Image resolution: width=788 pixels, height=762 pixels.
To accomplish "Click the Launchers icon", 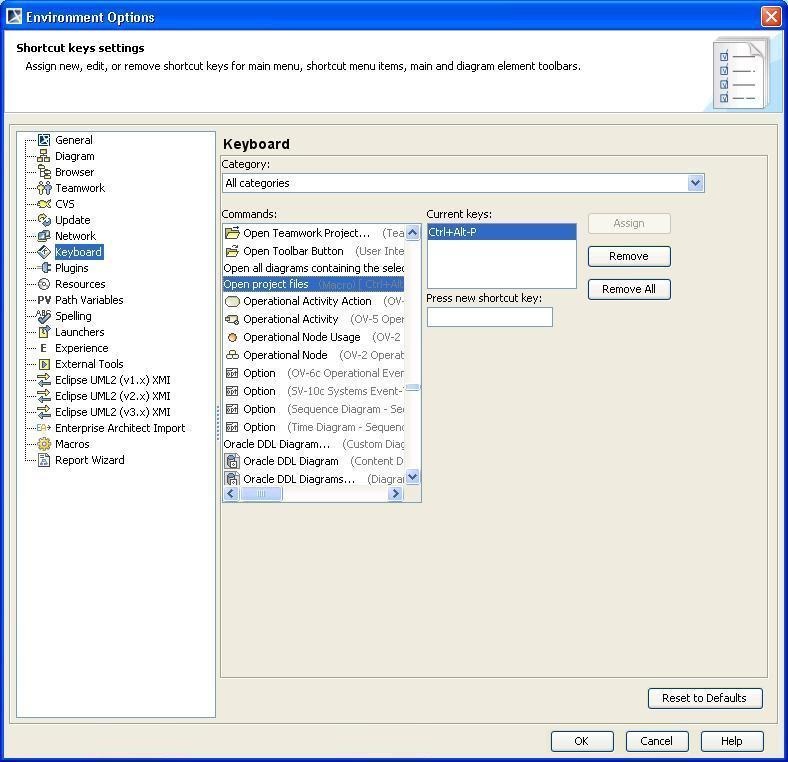I will click(44, 332).
